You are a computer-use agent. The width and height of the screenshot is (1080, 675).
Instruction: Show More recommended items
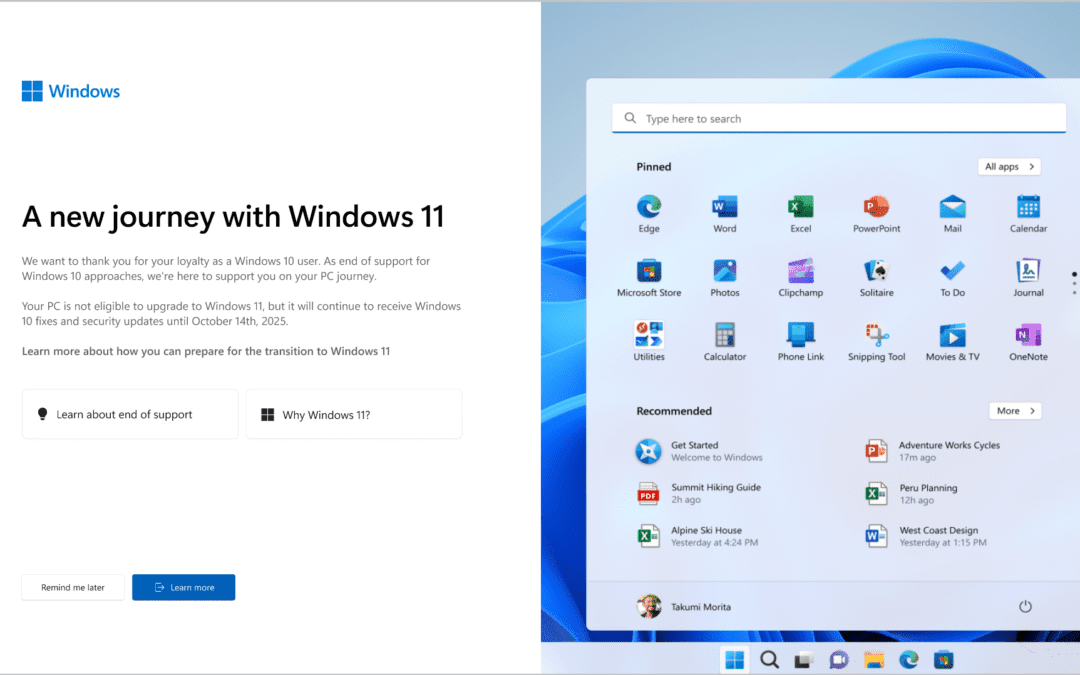pyautogui.click(x=1015, y=411)
